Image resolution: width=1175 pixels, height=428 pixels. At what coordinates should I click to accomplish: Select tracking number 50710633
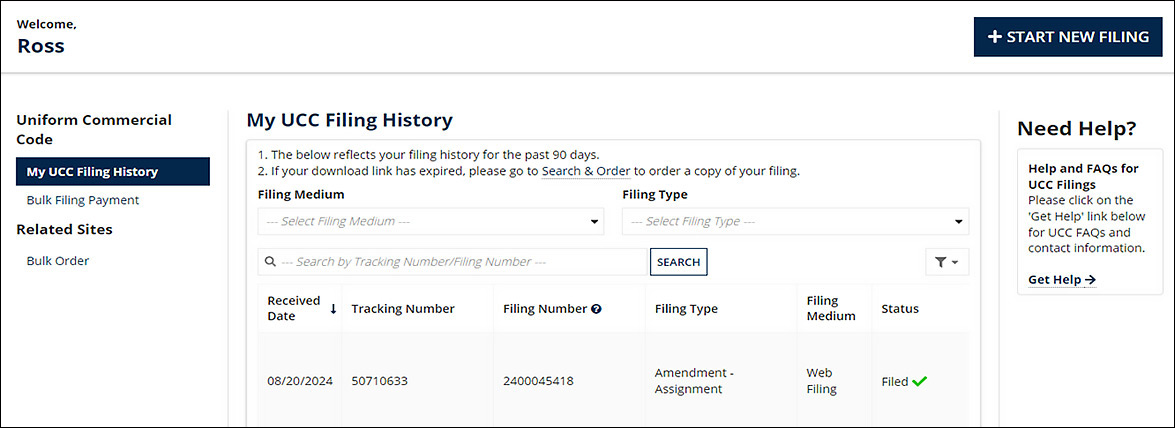(x=379, y=381)
